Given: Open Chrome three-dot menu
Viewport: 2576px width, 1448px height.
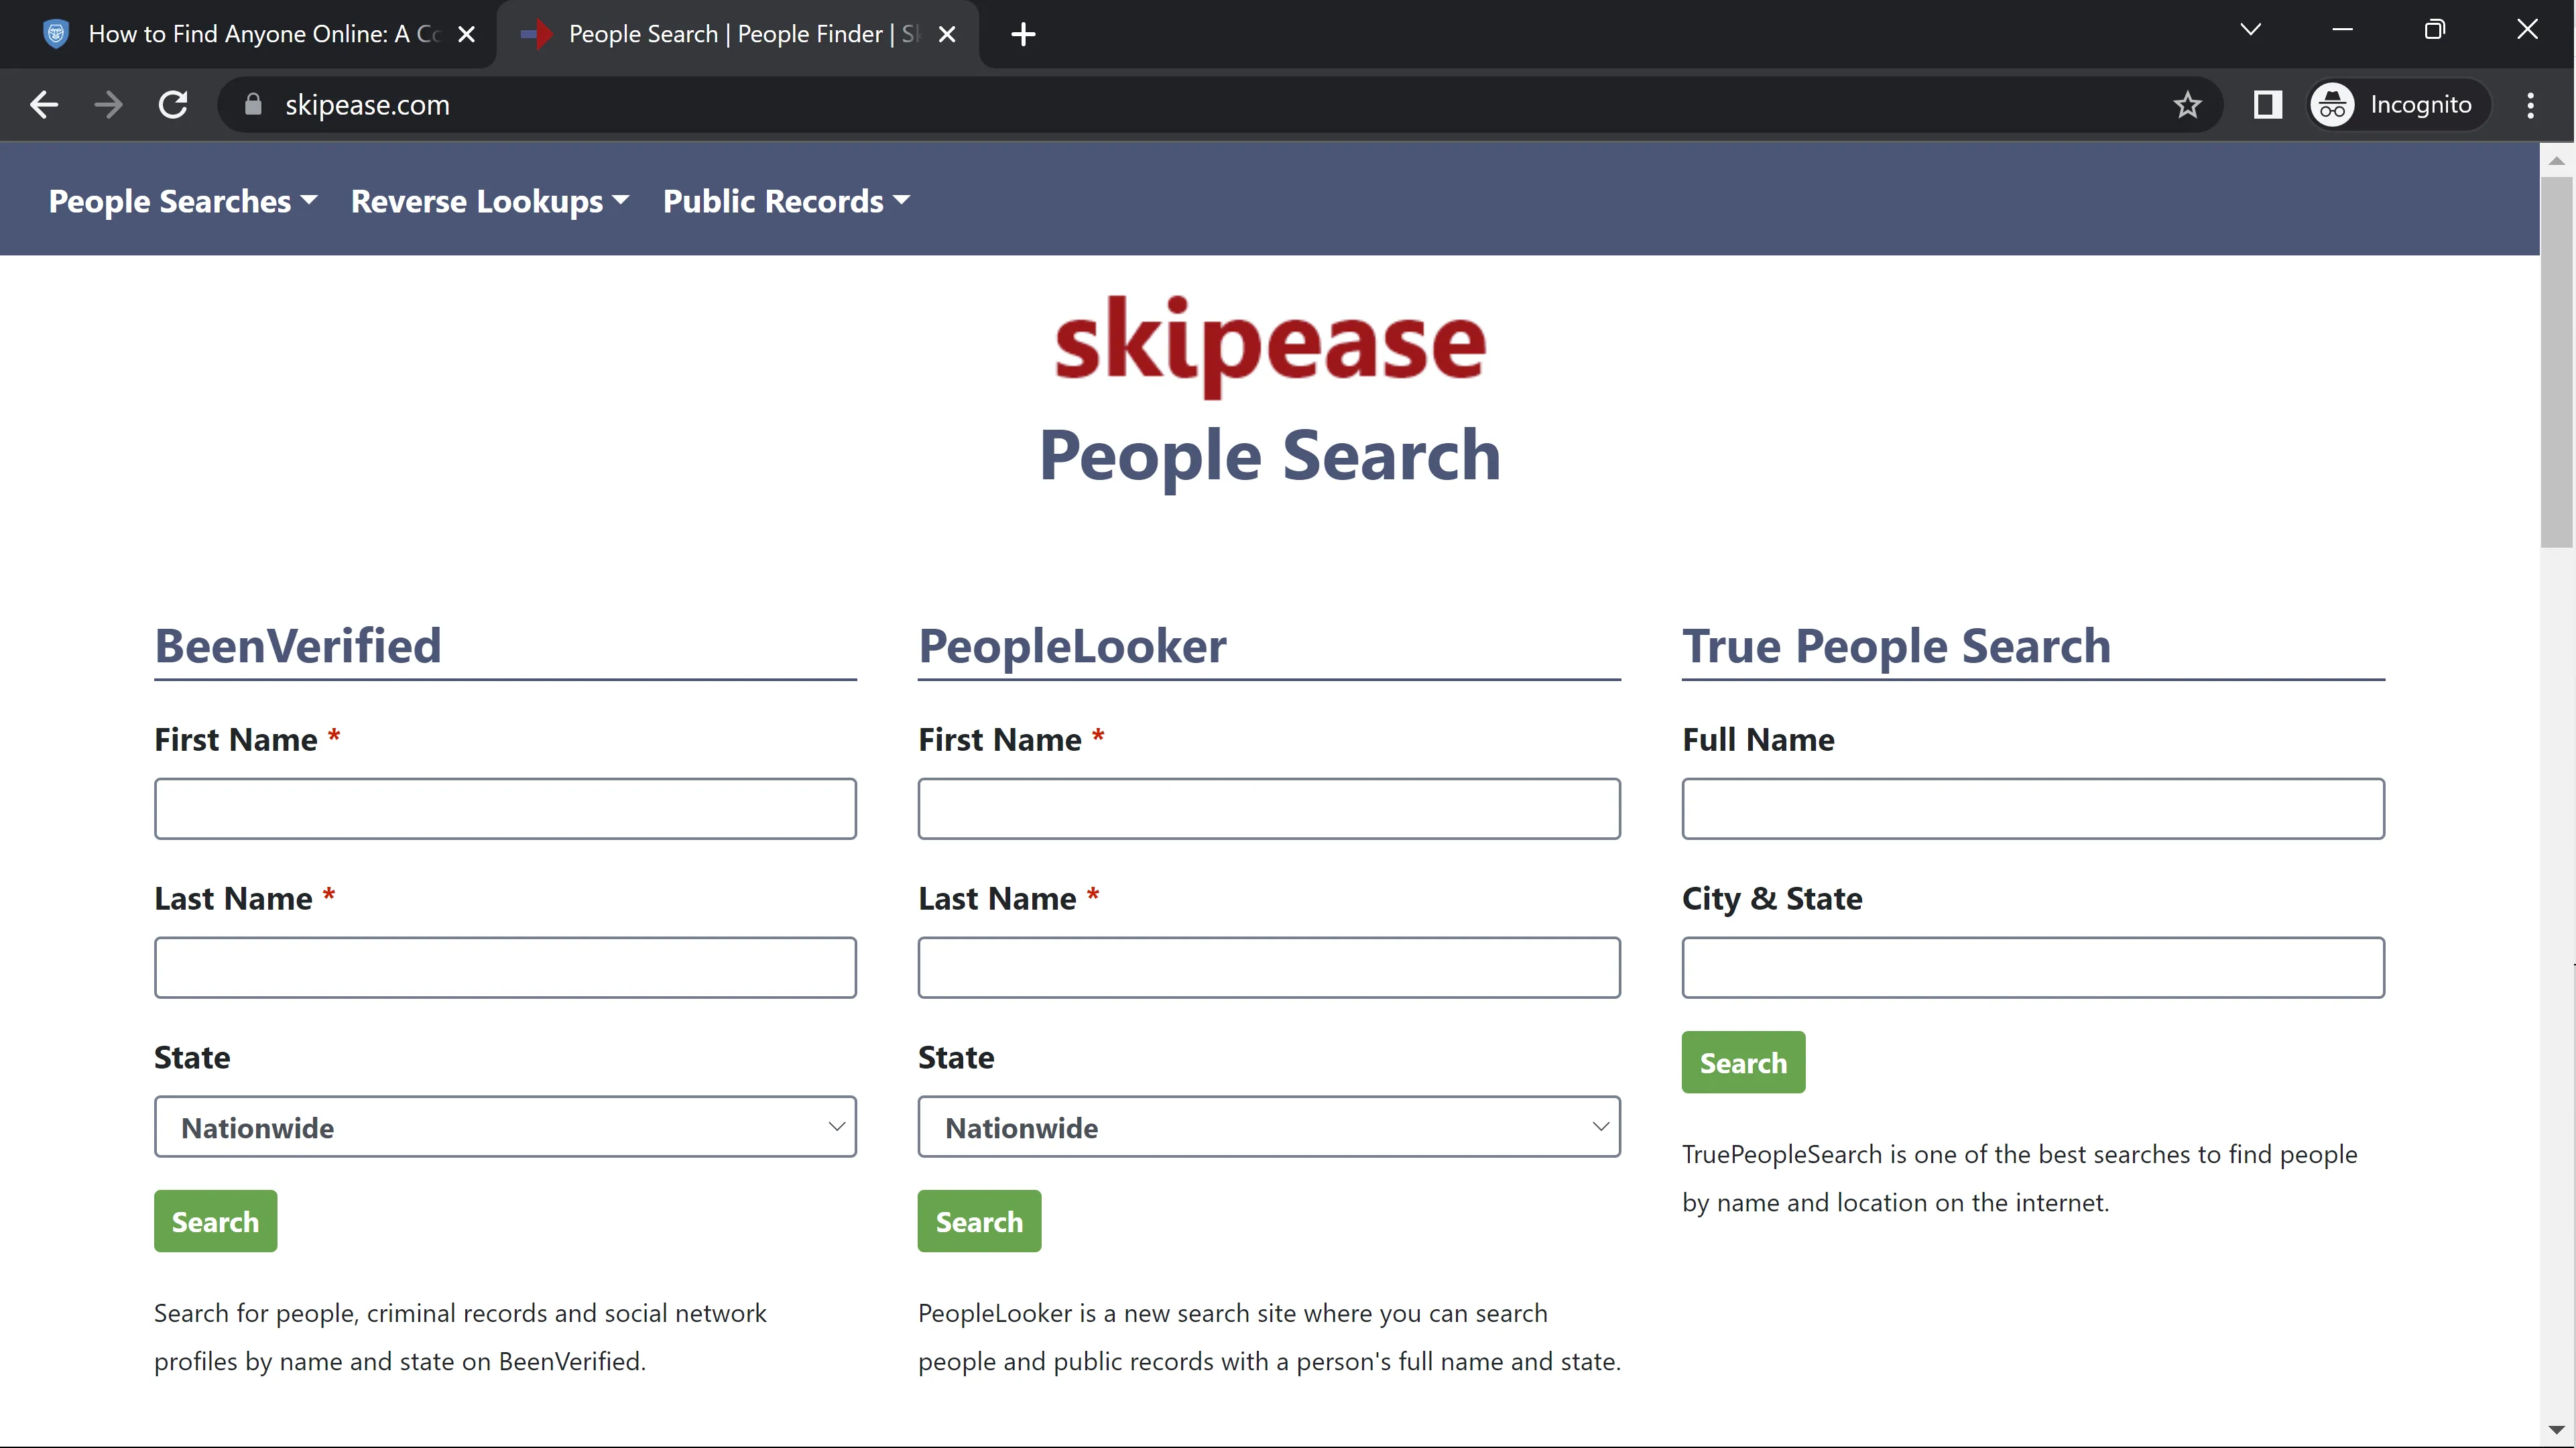Looking at the screenshot, I should [2530, 105].
